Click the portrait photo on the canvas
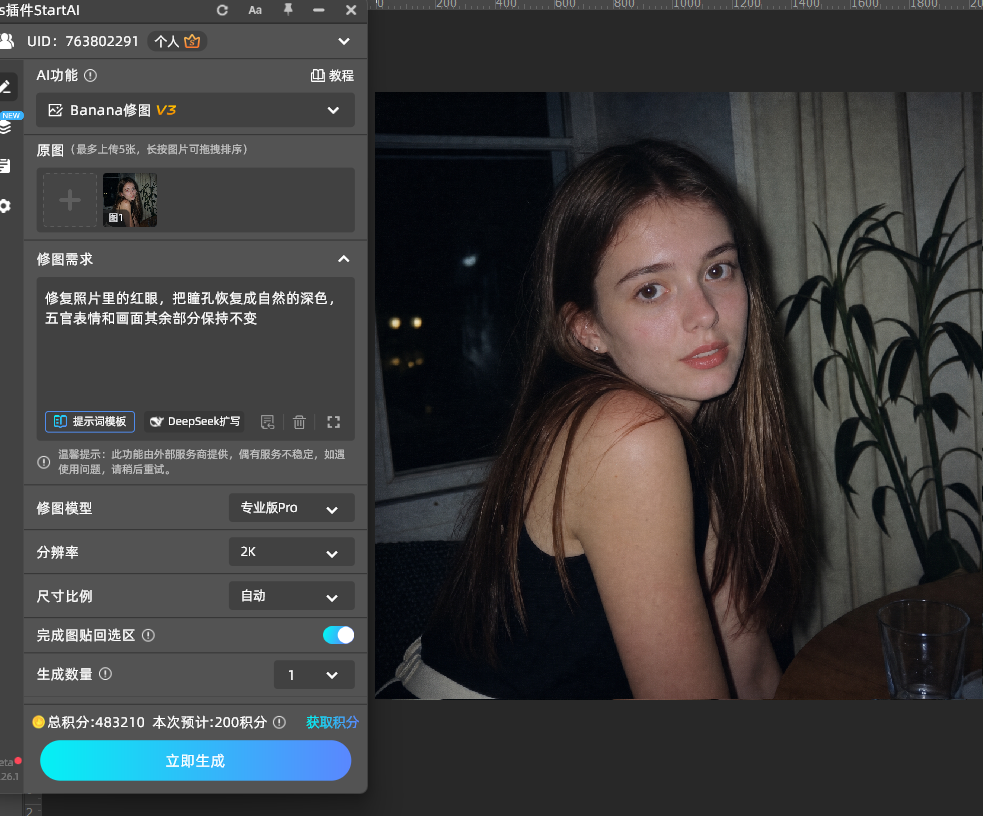Image resolution: width=983 pixels, height=816 pixels. tap(679, 395)
